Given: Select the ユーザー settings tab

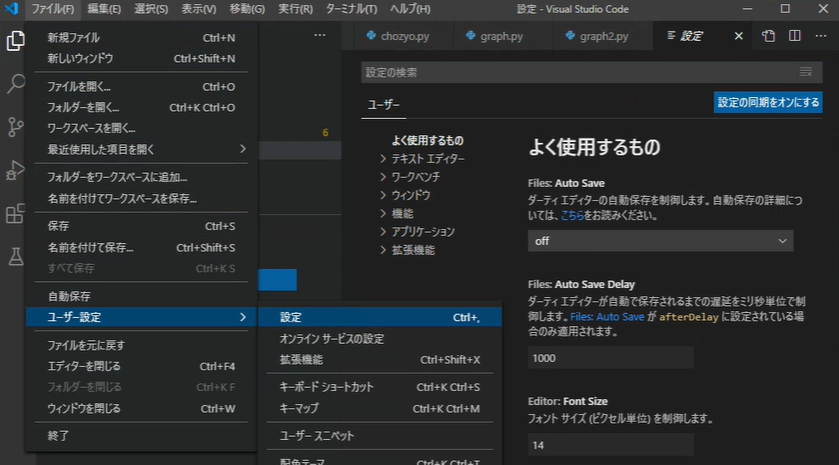Looking at the screenshot, I should [384, 105].
